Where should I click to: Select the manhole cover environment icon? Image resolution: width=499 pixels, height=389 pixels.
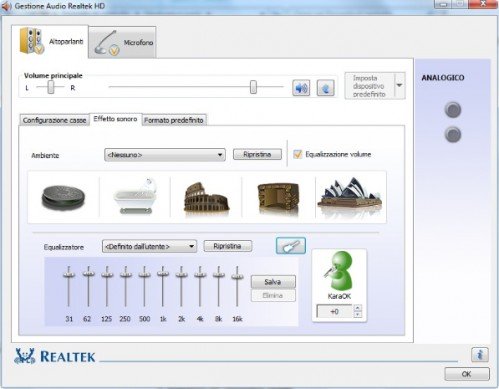pos(63,197)
